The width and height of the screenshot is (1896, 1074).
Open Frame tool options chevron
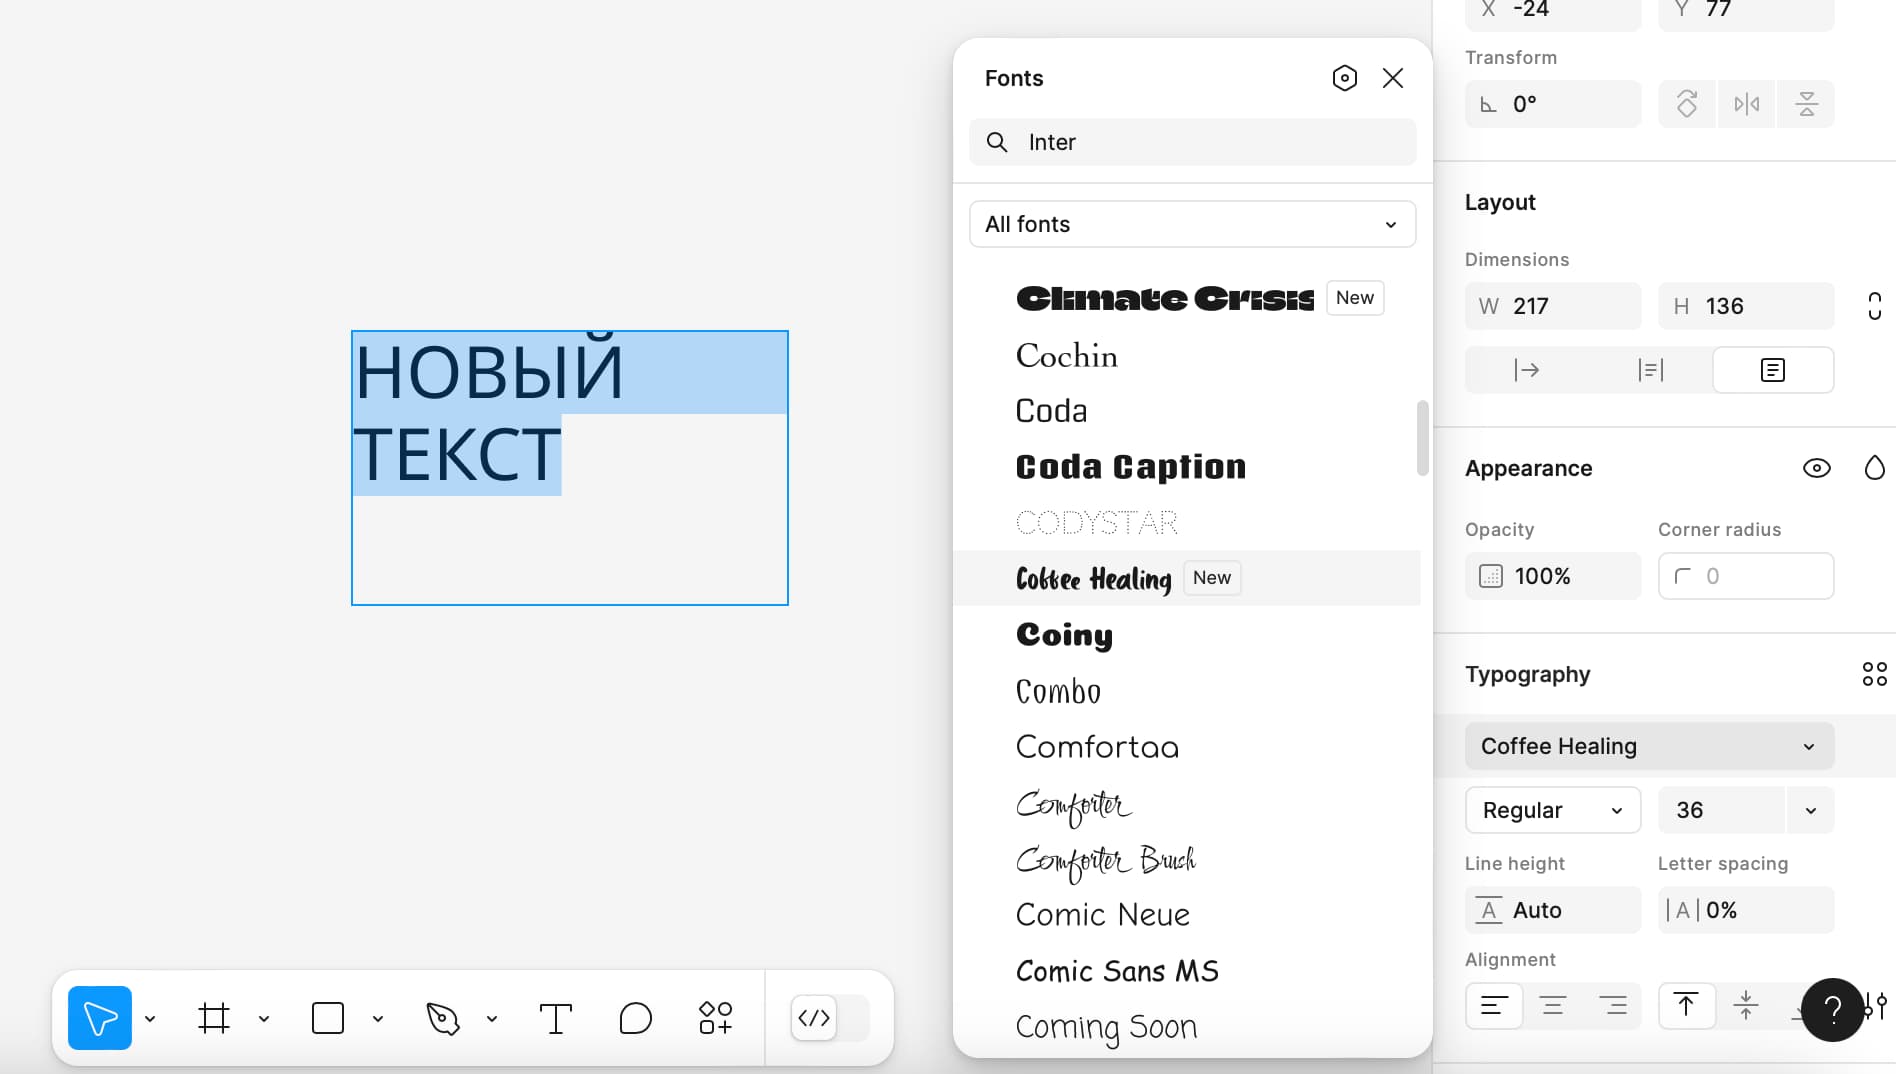point(264,1019)
